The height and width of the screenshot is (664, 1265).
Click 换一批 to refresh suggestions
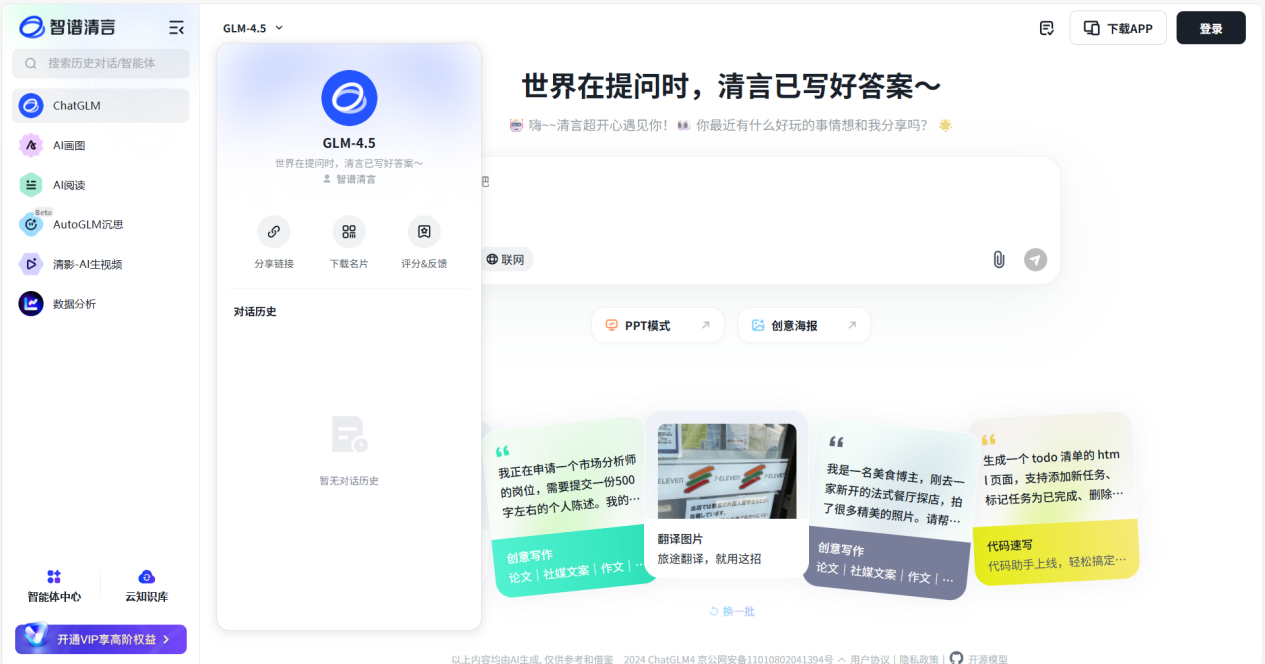pos(731,611)
